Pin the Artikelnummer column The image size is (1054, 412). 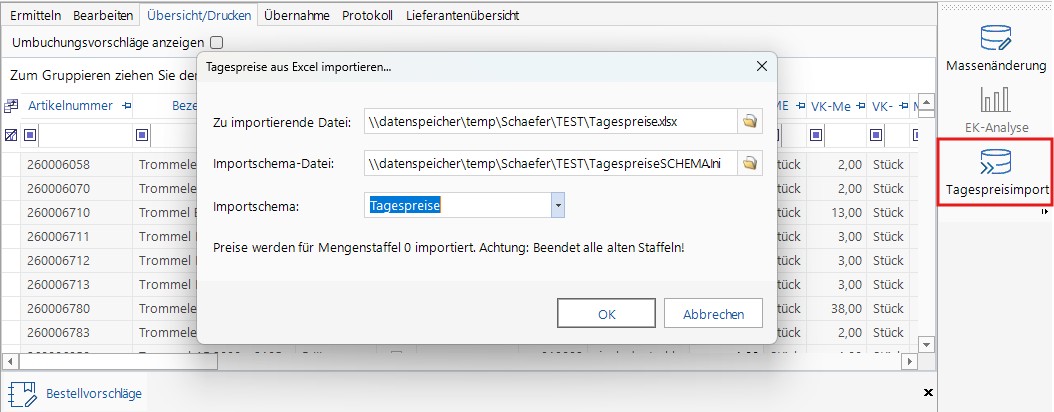(x=126, y=105)
